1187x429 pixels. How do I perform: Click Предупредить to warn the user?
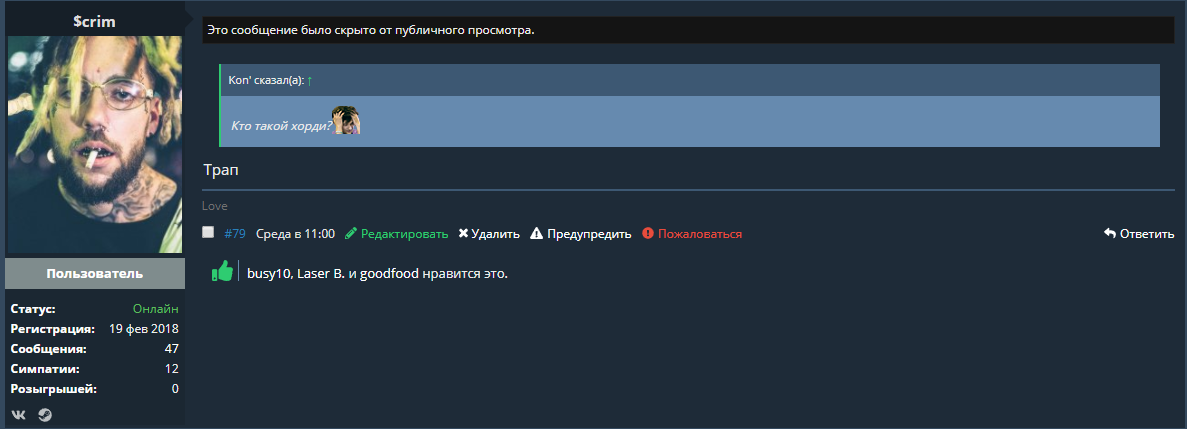581,234
